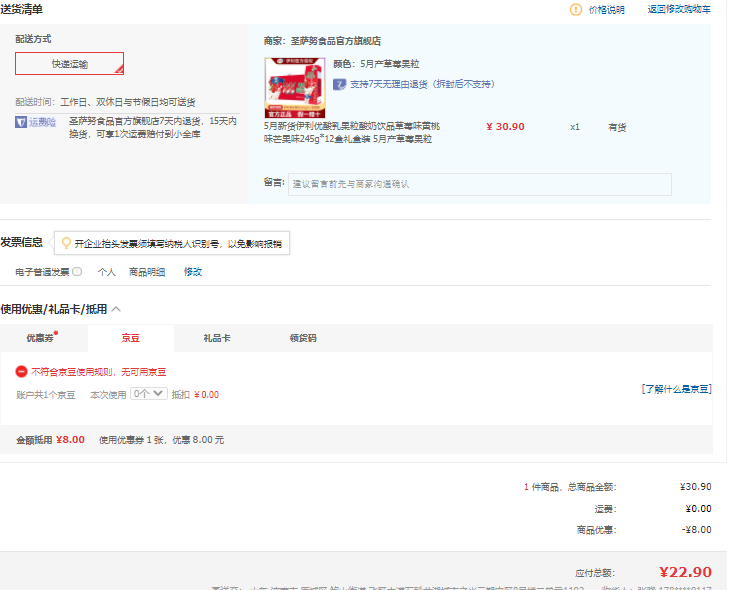Switch to the 领货码 tab
This screenshot has width=733, height=590.
click(x=303, y=338)
